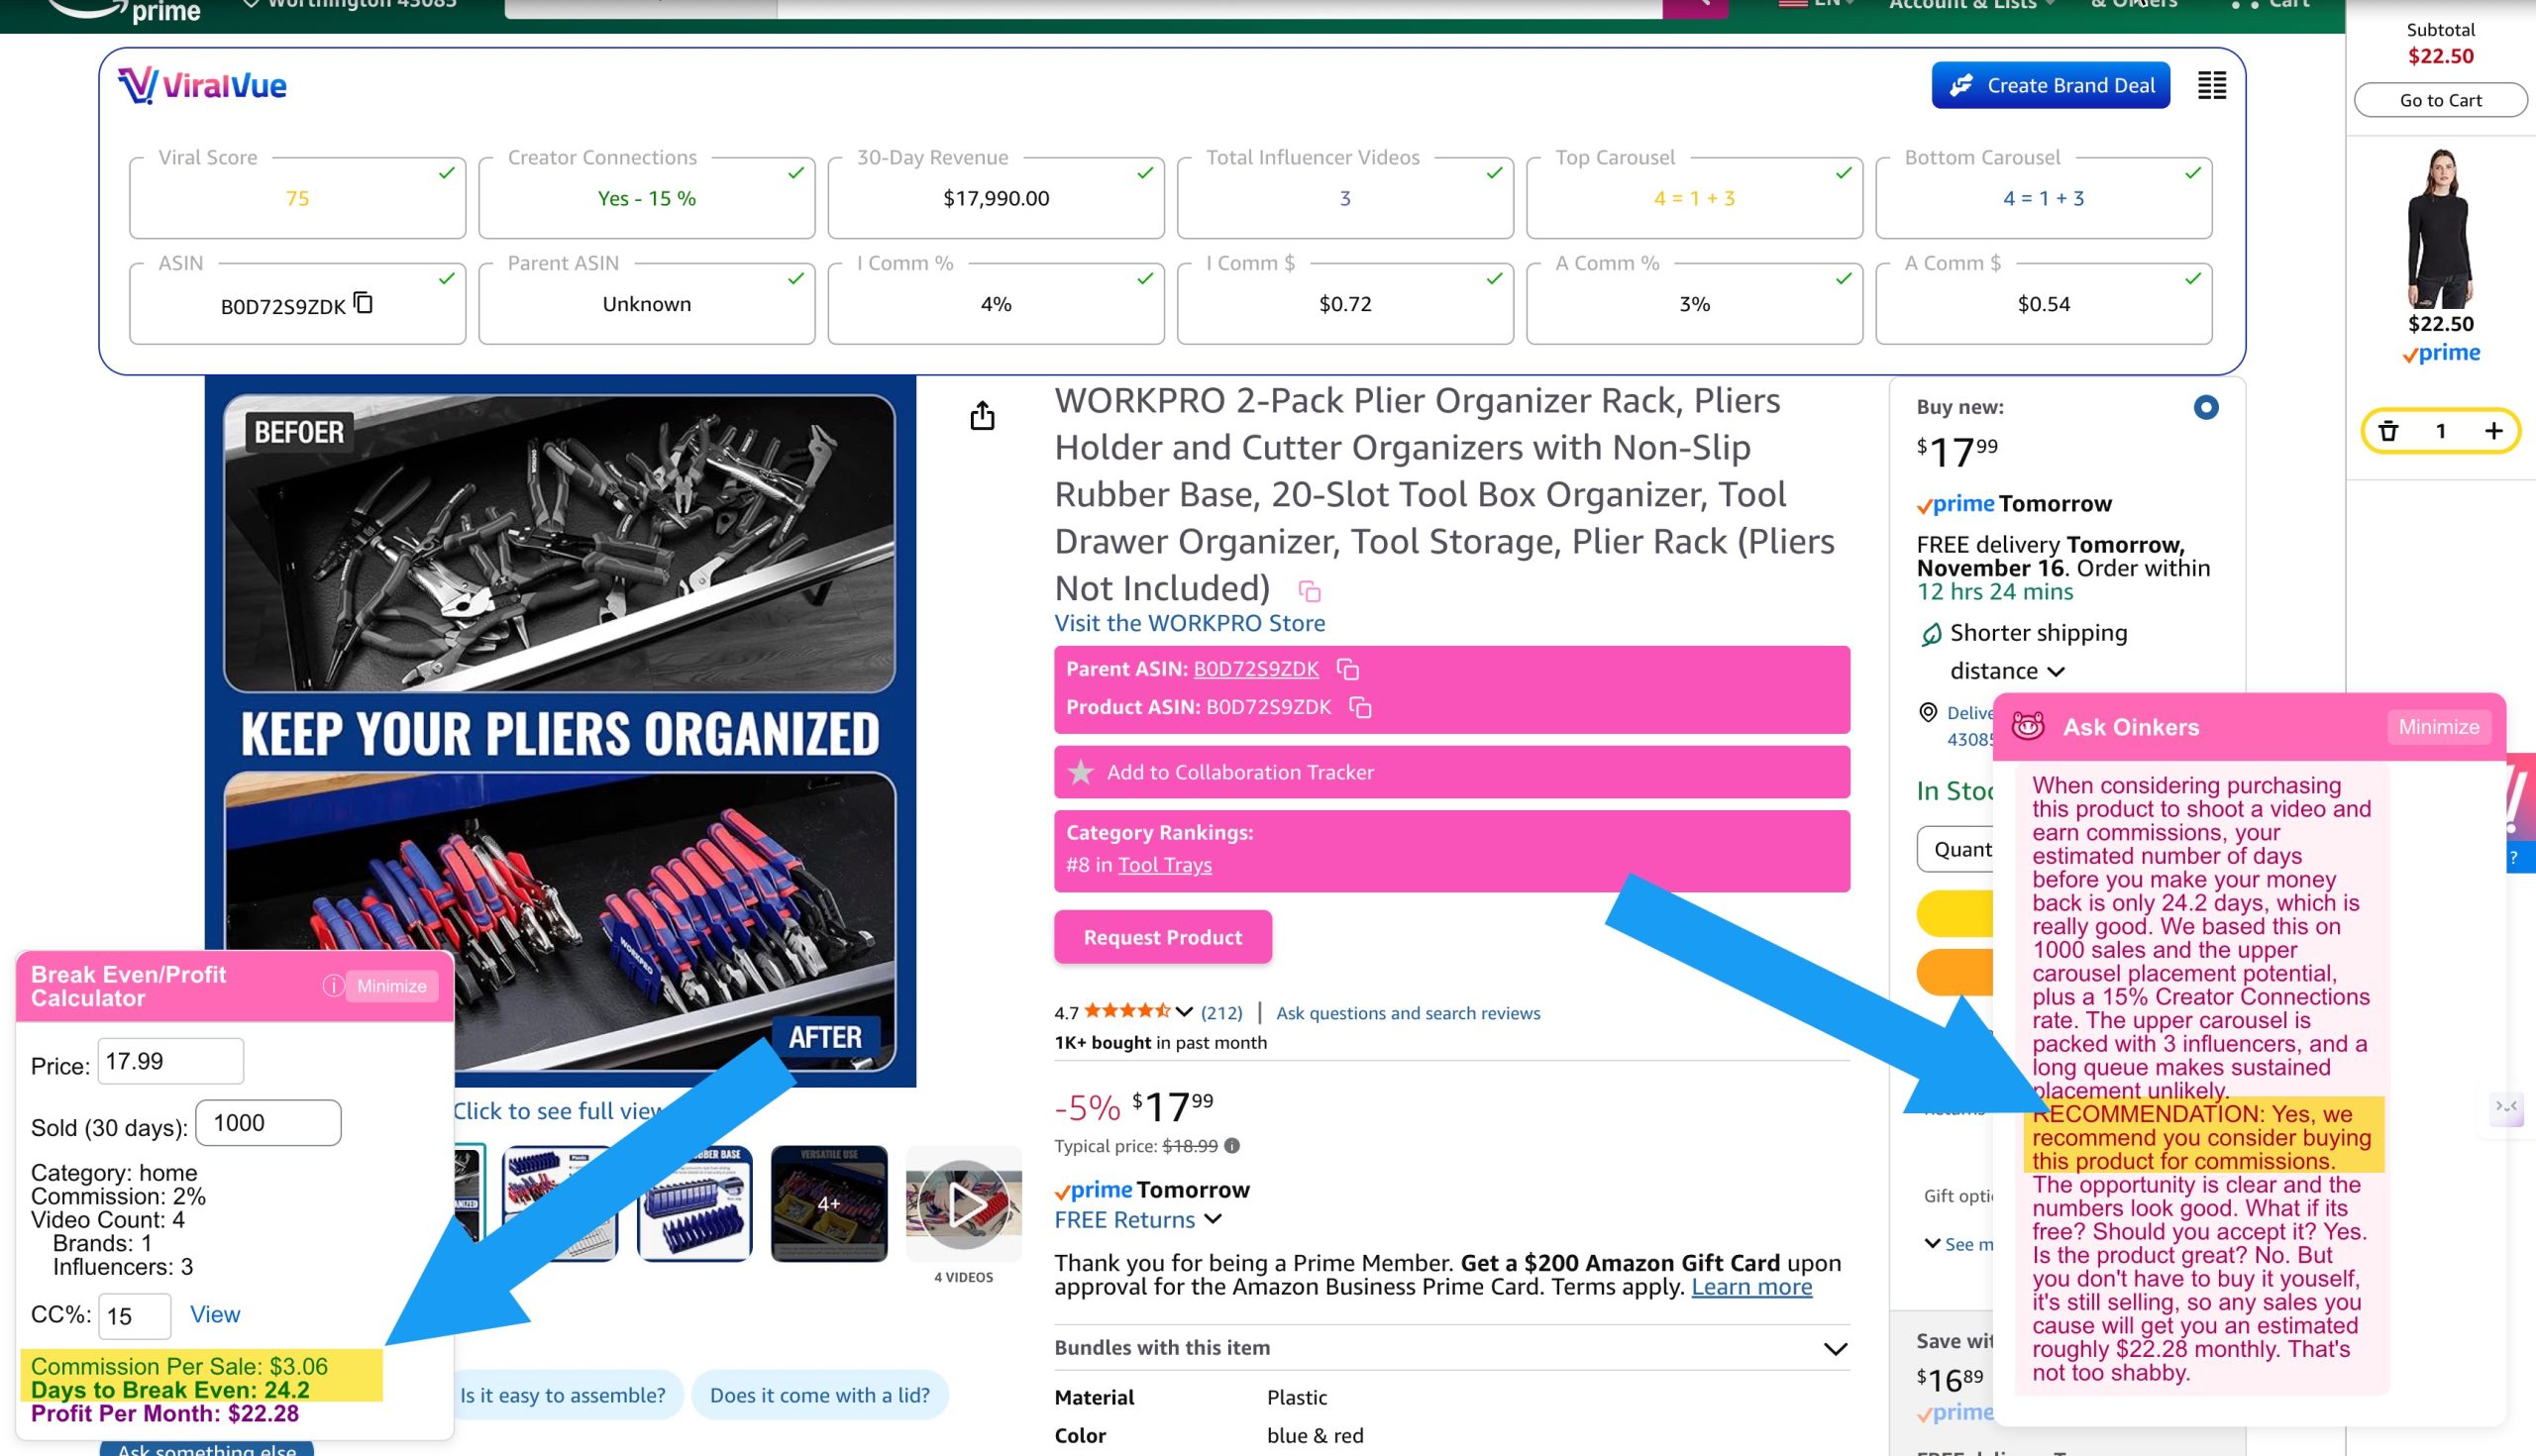Copy the Product ASIN in pink bar

click(x=1360, y=707)
